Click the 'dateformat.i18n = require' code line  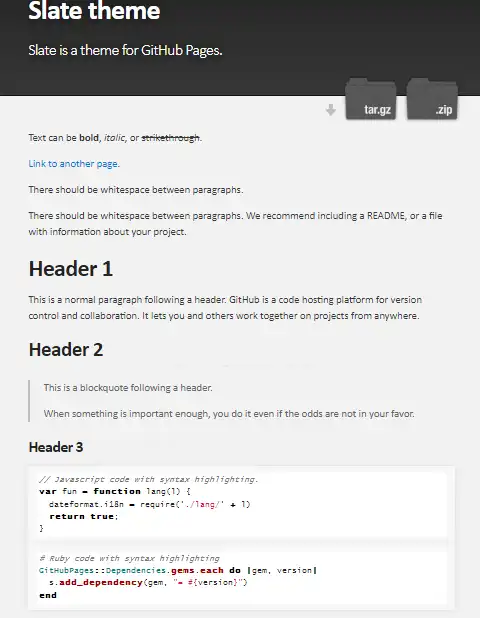tap(150, 504)
